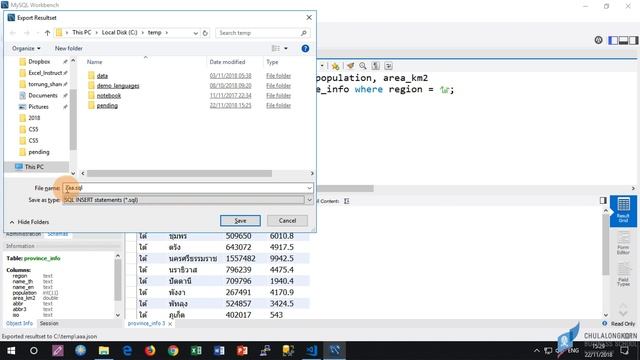Click the Search temp box
This screenshot has height=360, width=640.
(x=262, y=33)
